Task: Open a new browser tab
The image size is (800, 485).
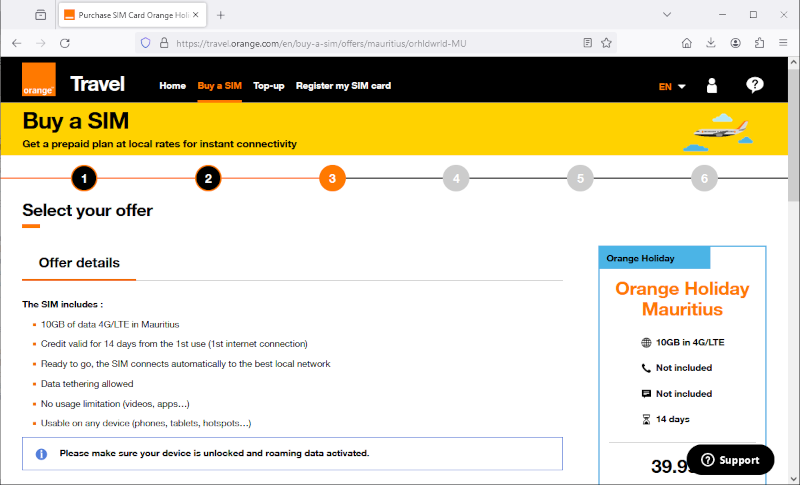Action: click(220, 15)
